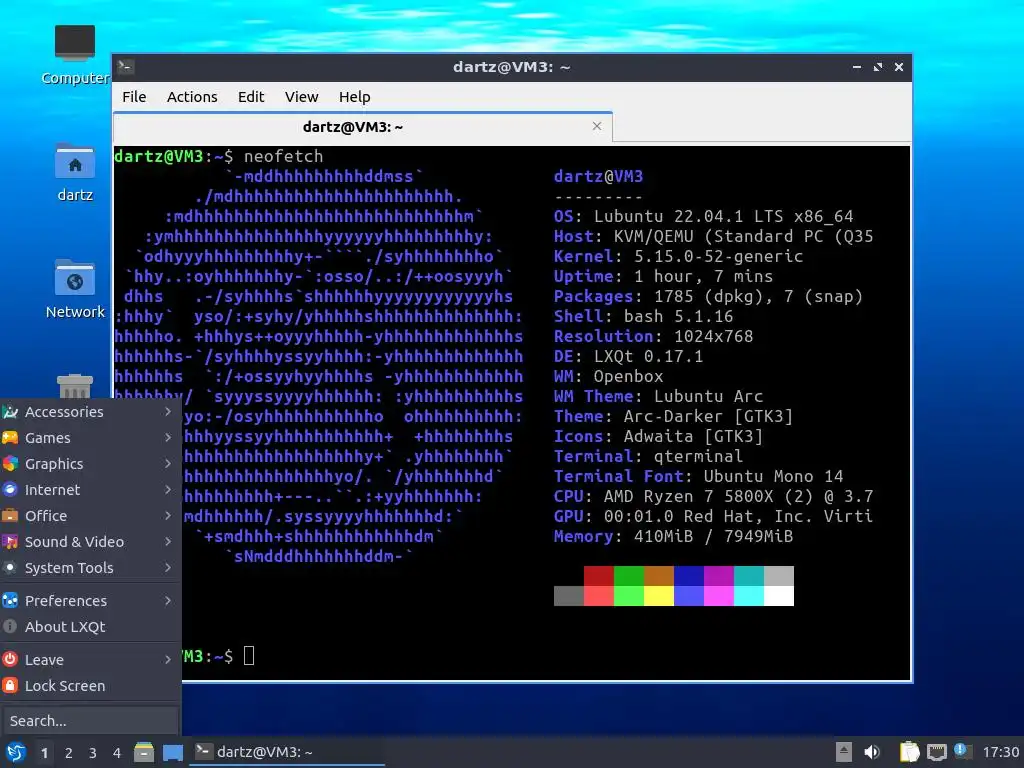Open the File menu in QTerminal
1024x768 pixels.
pyautogui.click(x=134, y=97)
